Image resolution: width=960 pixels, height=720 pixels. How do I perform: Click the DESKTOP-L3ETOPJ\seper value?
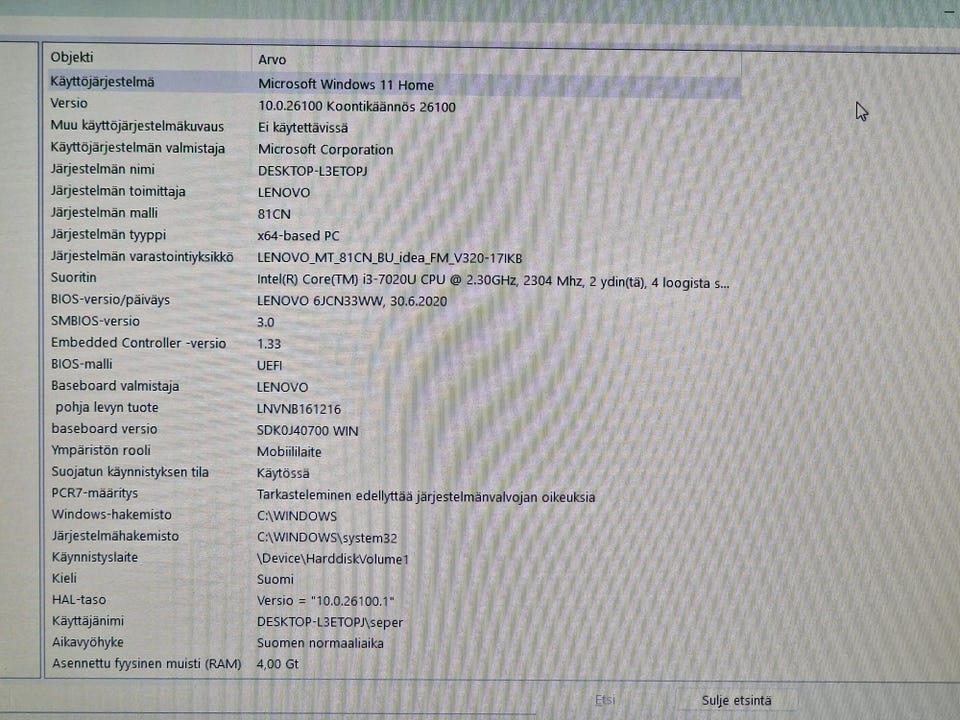[x=330, y=622]
